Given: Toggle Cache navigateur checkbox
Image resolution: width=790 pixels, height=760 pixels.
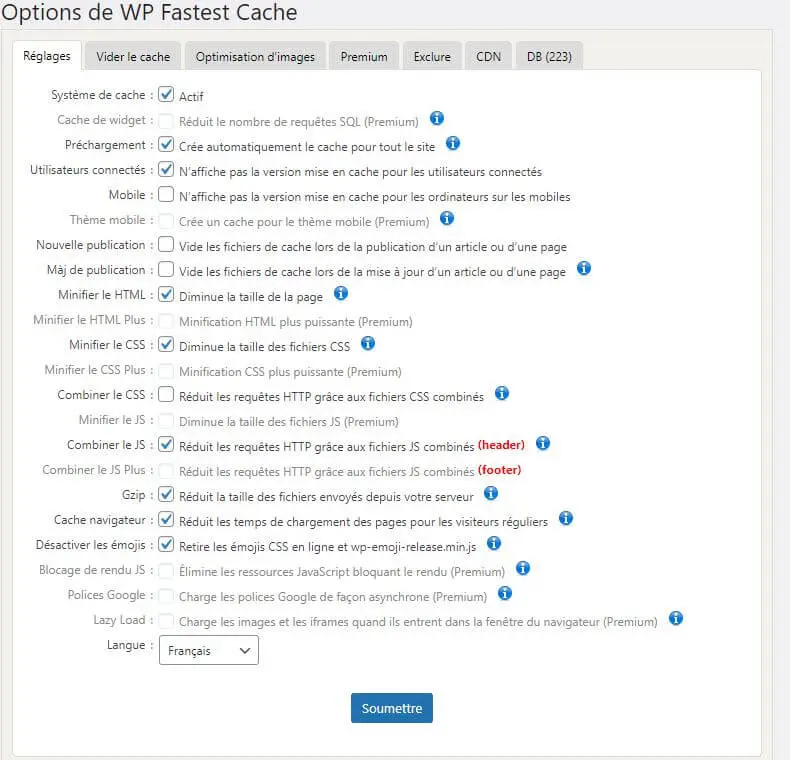Looking at the screenshot, I should 166,519.
